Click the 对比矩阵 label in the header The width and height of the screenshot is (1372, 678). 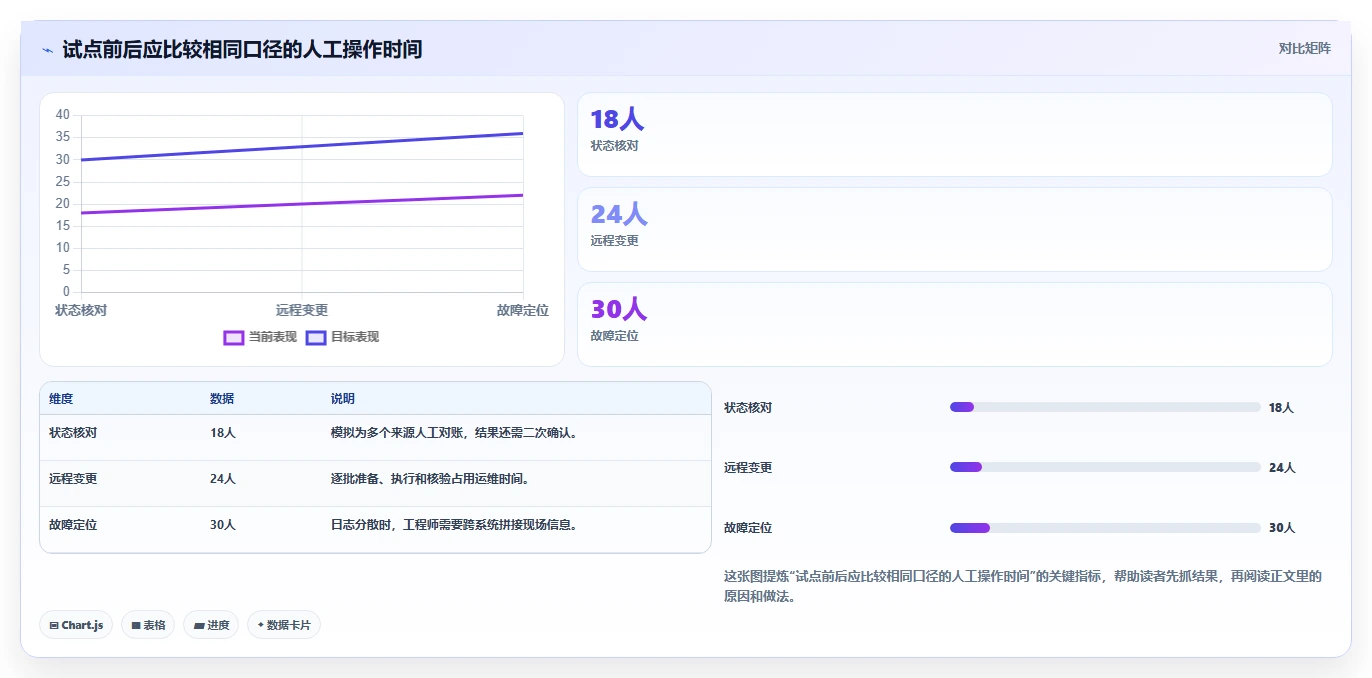(1304, 48)
